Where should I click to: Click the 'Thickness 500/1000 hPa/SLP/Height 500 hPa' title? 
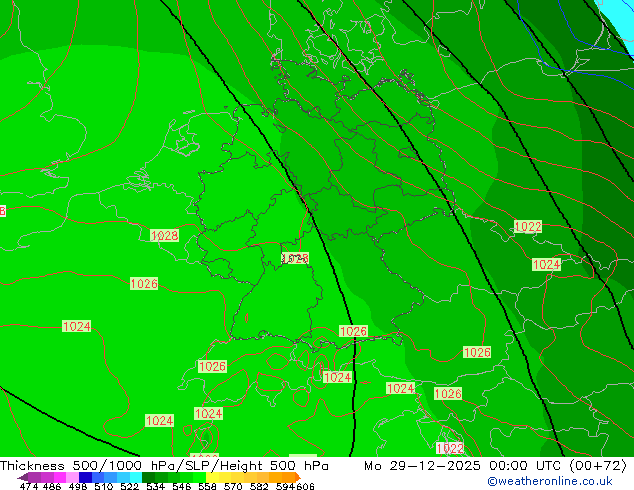pos(164,466)
